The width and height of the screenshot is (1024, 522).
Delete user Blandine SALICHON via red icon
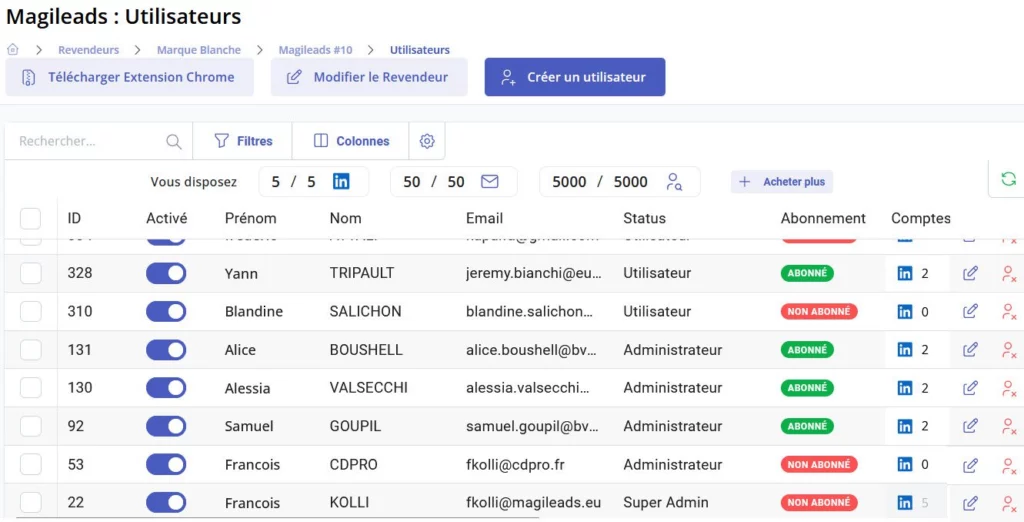pos(1009,311)
